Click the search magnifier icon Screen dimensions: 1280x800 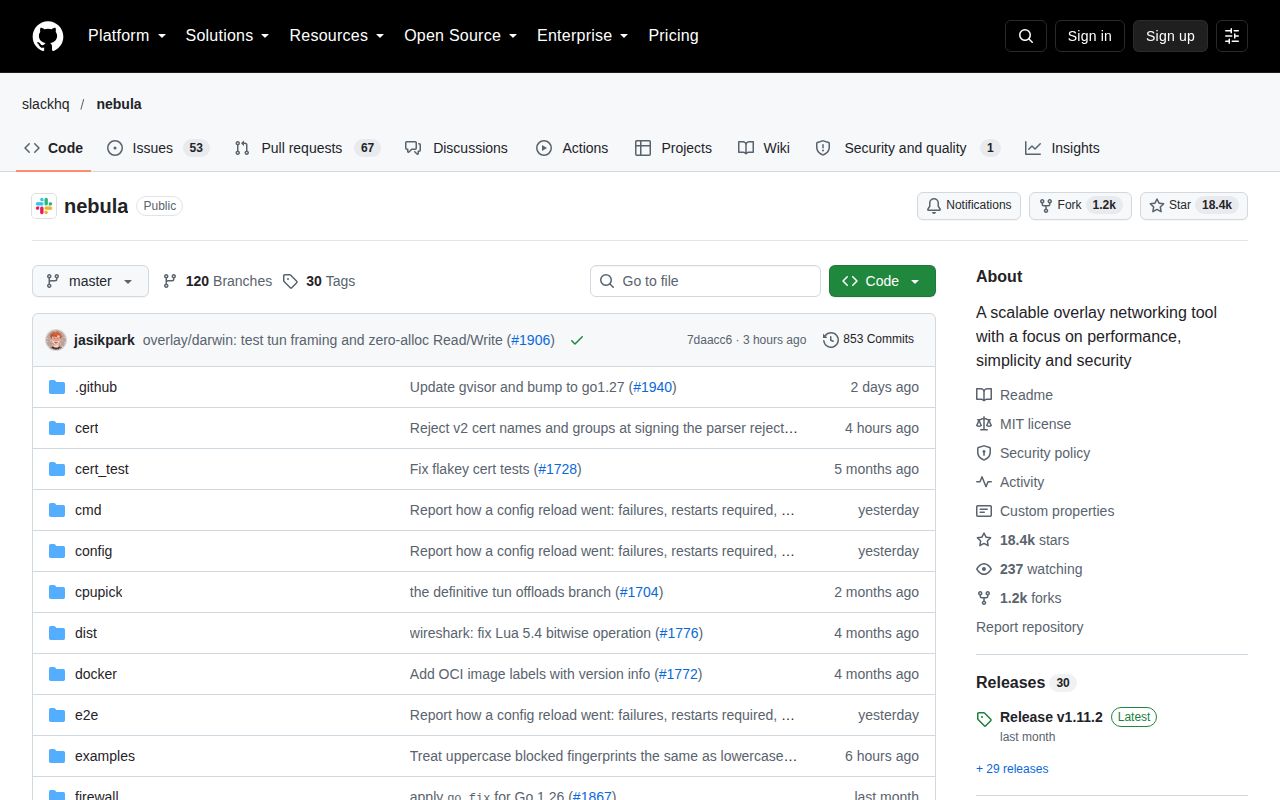1026,36
